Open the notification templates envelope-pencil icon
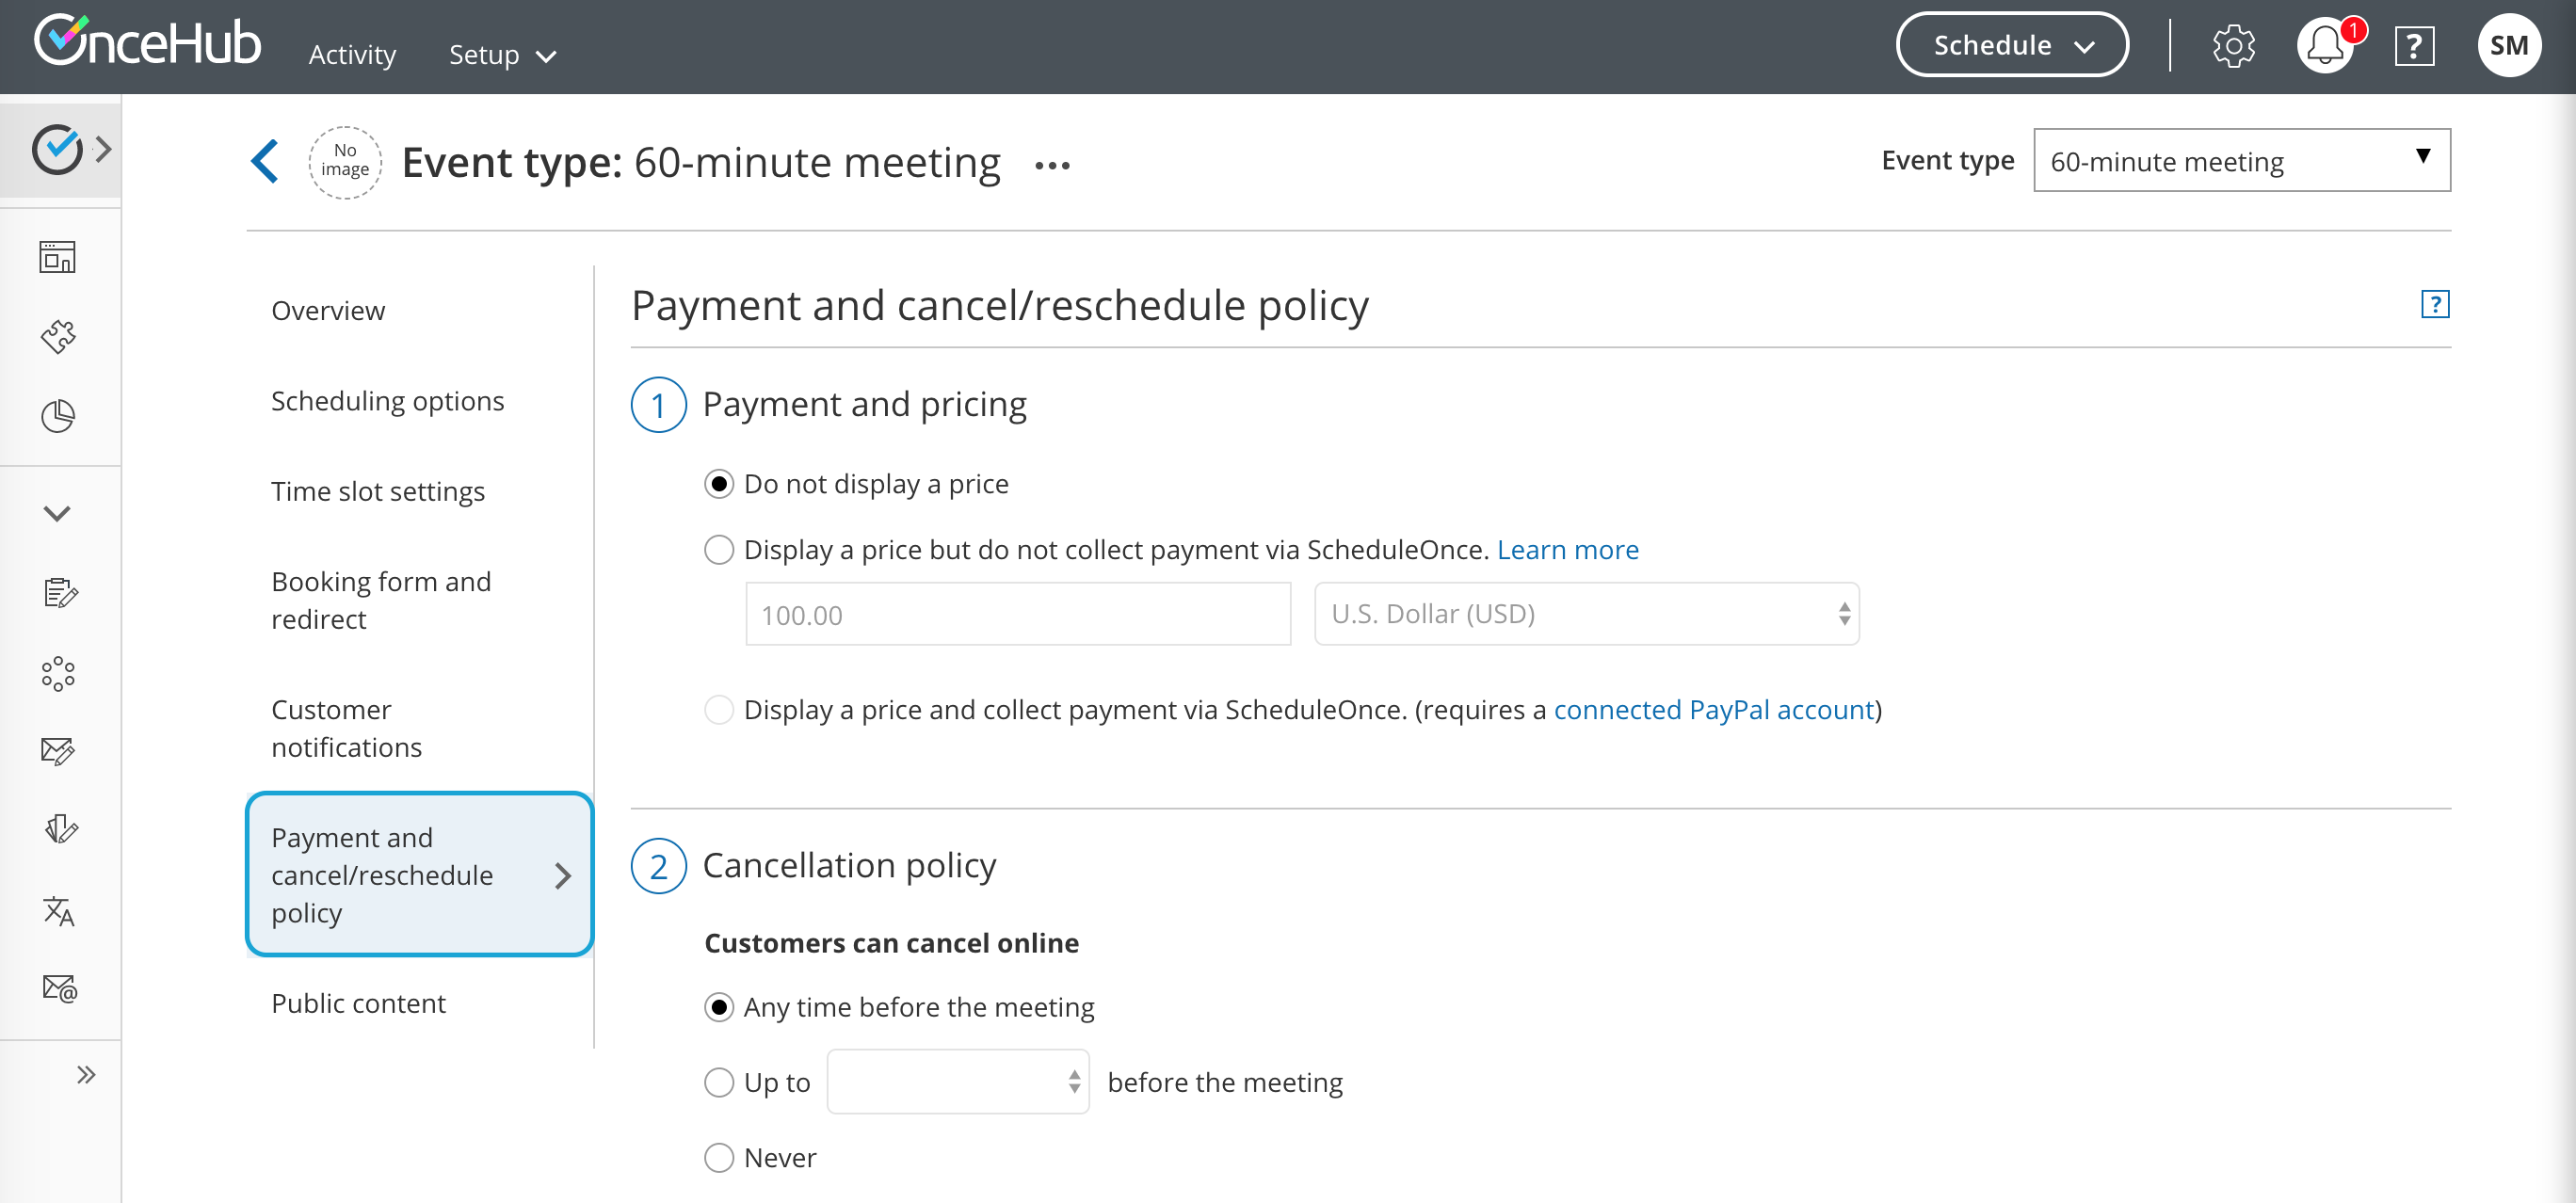The height and width of the screenshot is (1203, 2576). click(x=59, y=751)
